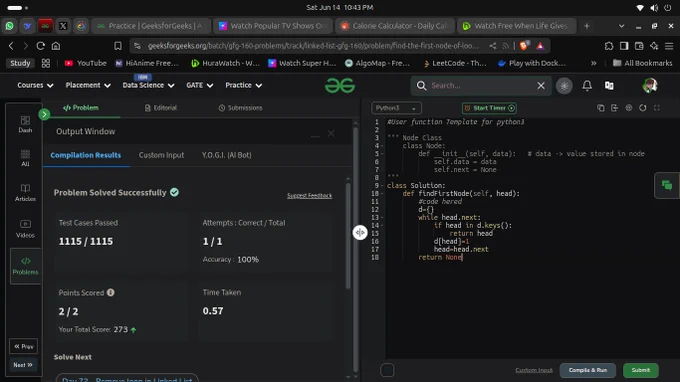The width and height of the screenshot is (680, 382).
Task: Open the pinned GeeksforGeeks tab with red background
Action: click(x=45, y=26)
